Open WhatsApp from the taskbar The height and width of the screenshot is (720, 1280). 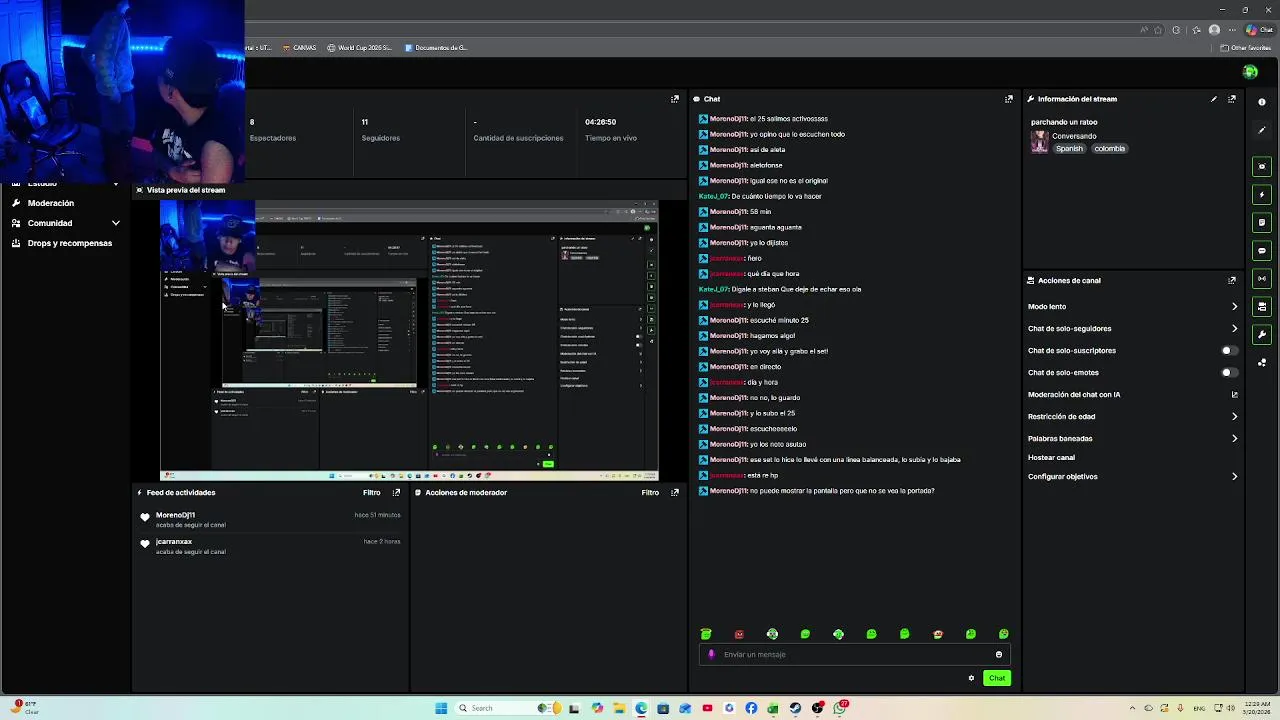pyautogui.click(x=840, y=708)
